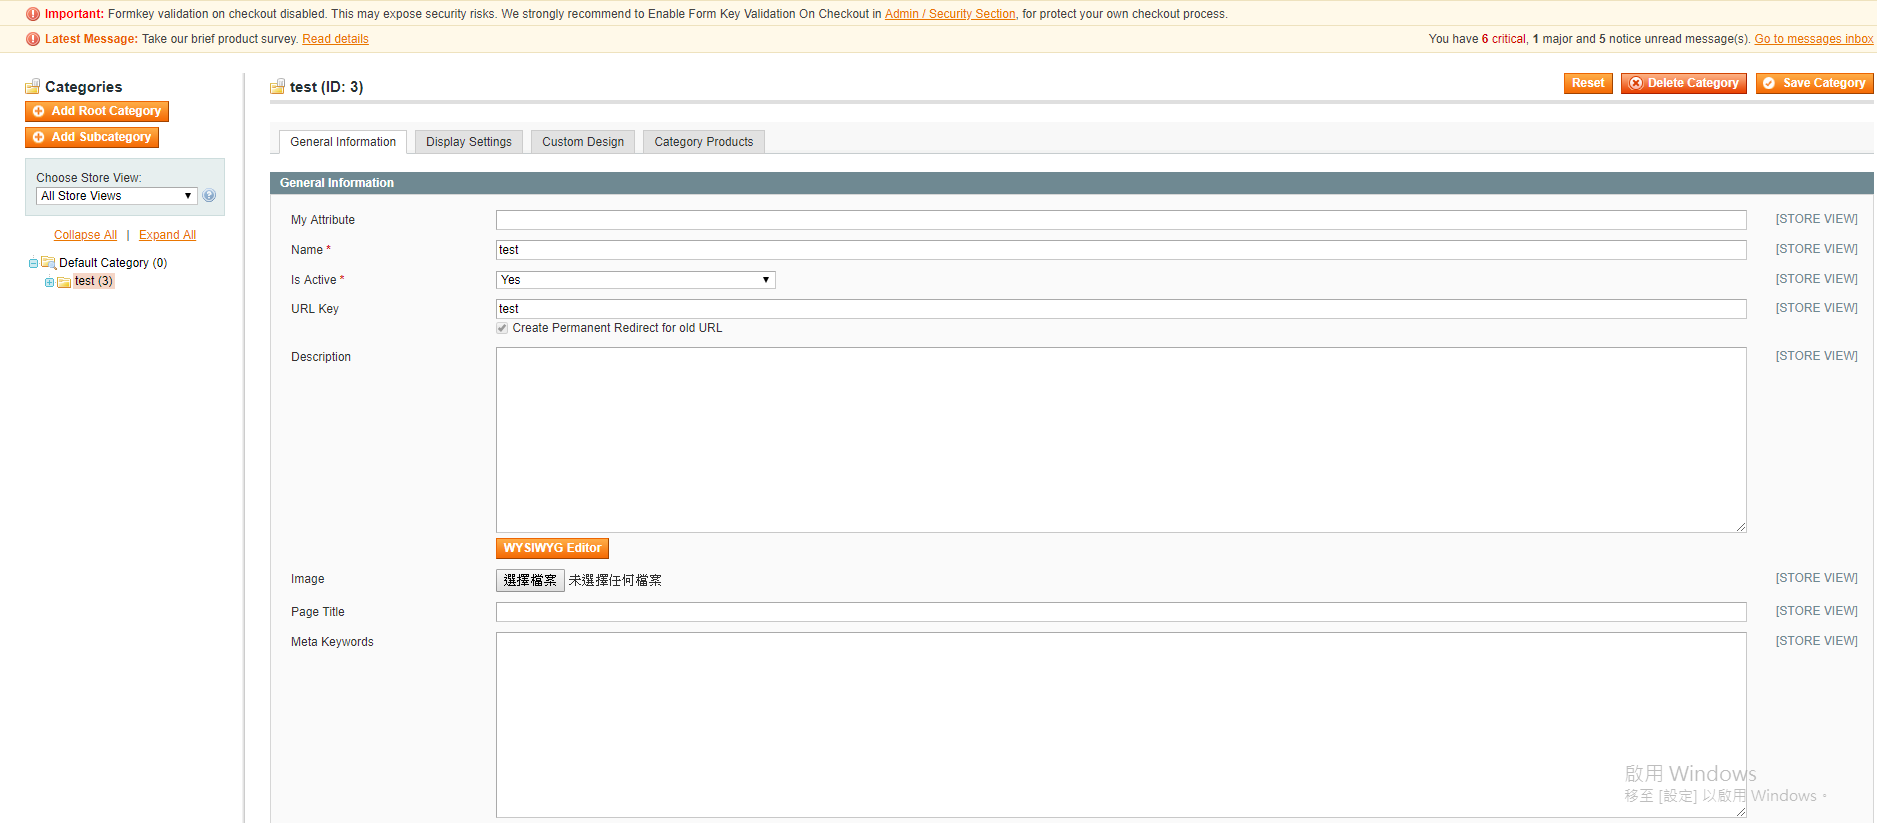The image size is (1877, 823).
Task: Switch to the Display Settings tab
Action: (468, 142)
